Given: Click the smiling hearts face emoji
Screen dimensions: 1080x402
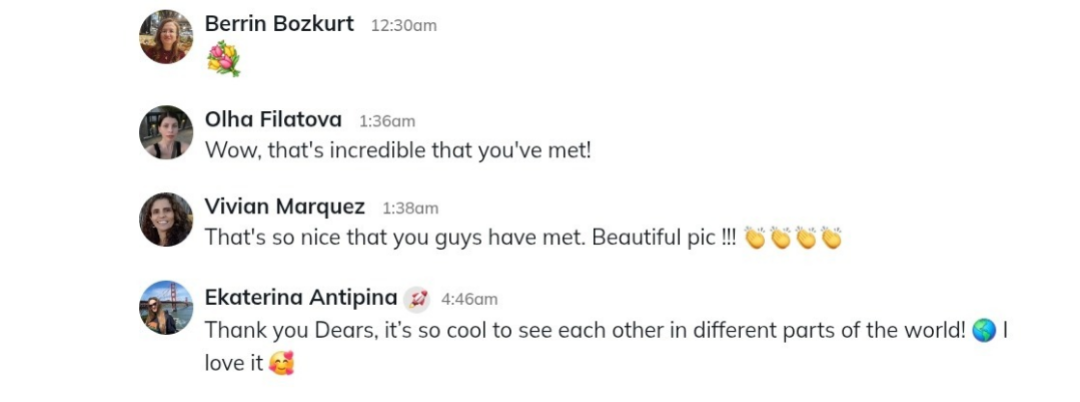Looking at the screenshot, I should pos(282,363).
